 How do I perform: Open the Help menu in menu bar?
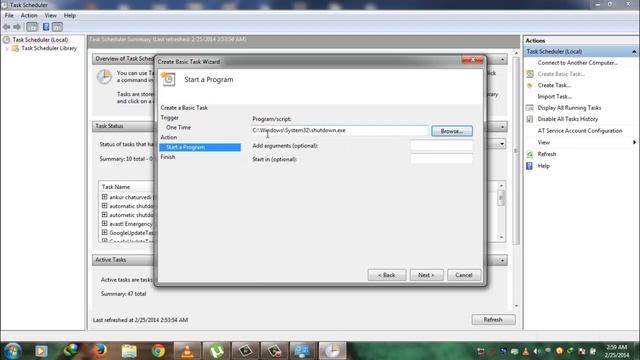pos(70,16)
